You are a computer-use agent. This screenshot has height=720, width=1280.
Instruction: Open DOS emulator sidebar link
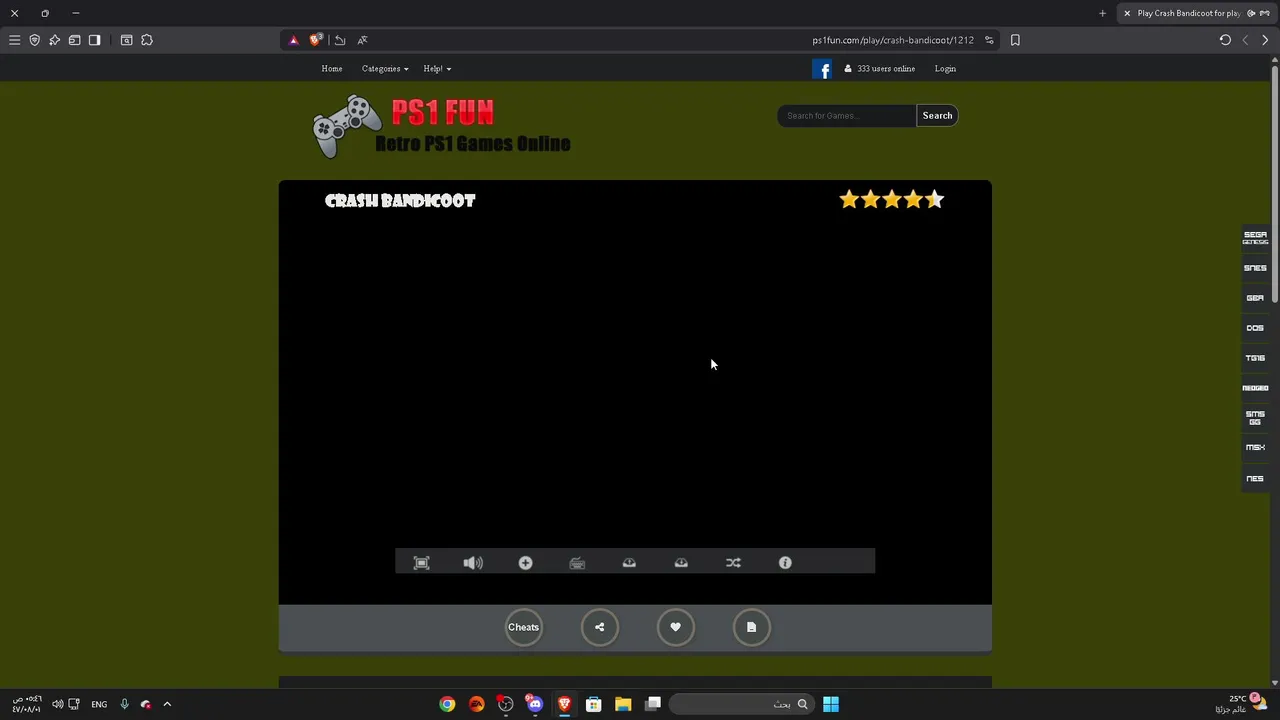(x=1255, y=328)
